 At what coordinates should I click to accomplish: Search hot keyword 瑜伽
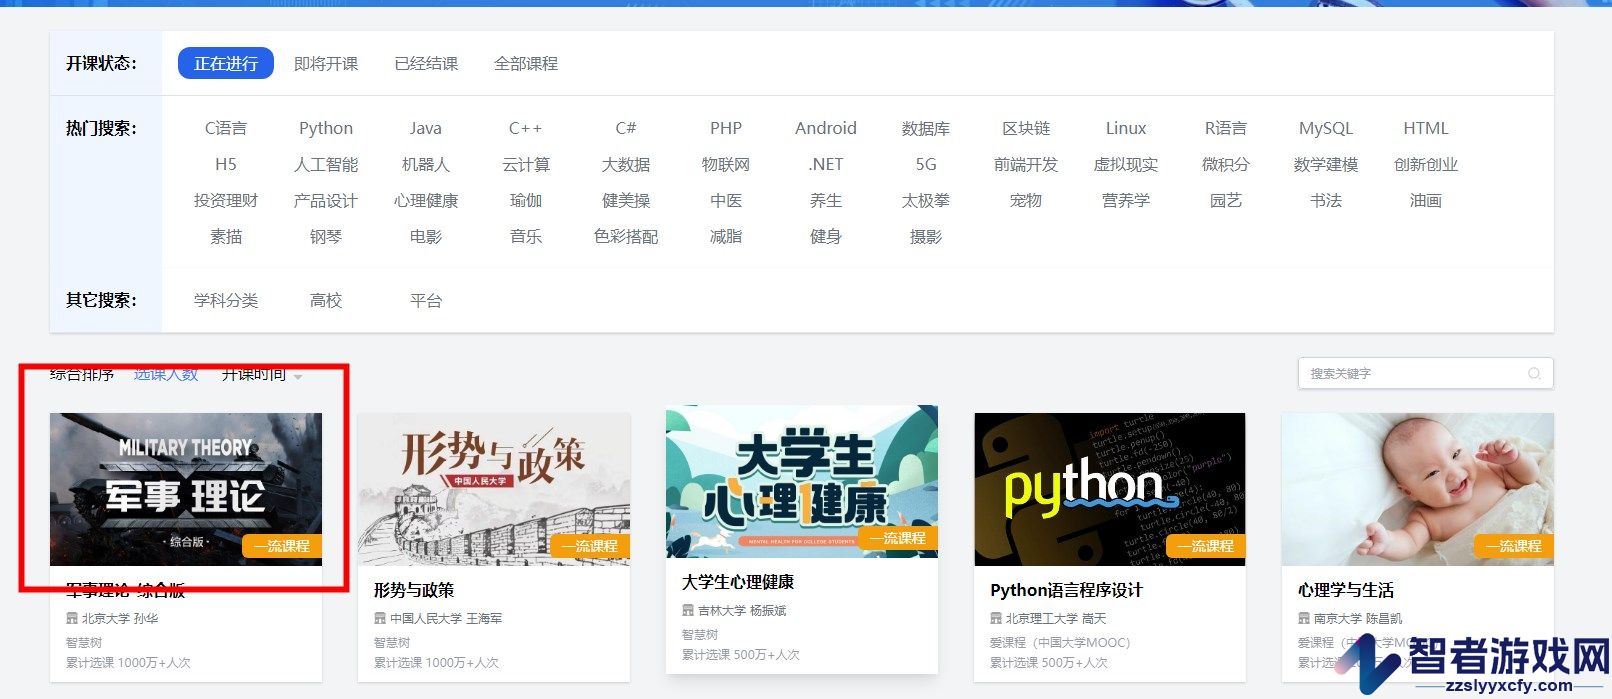(x=526, y=200)
